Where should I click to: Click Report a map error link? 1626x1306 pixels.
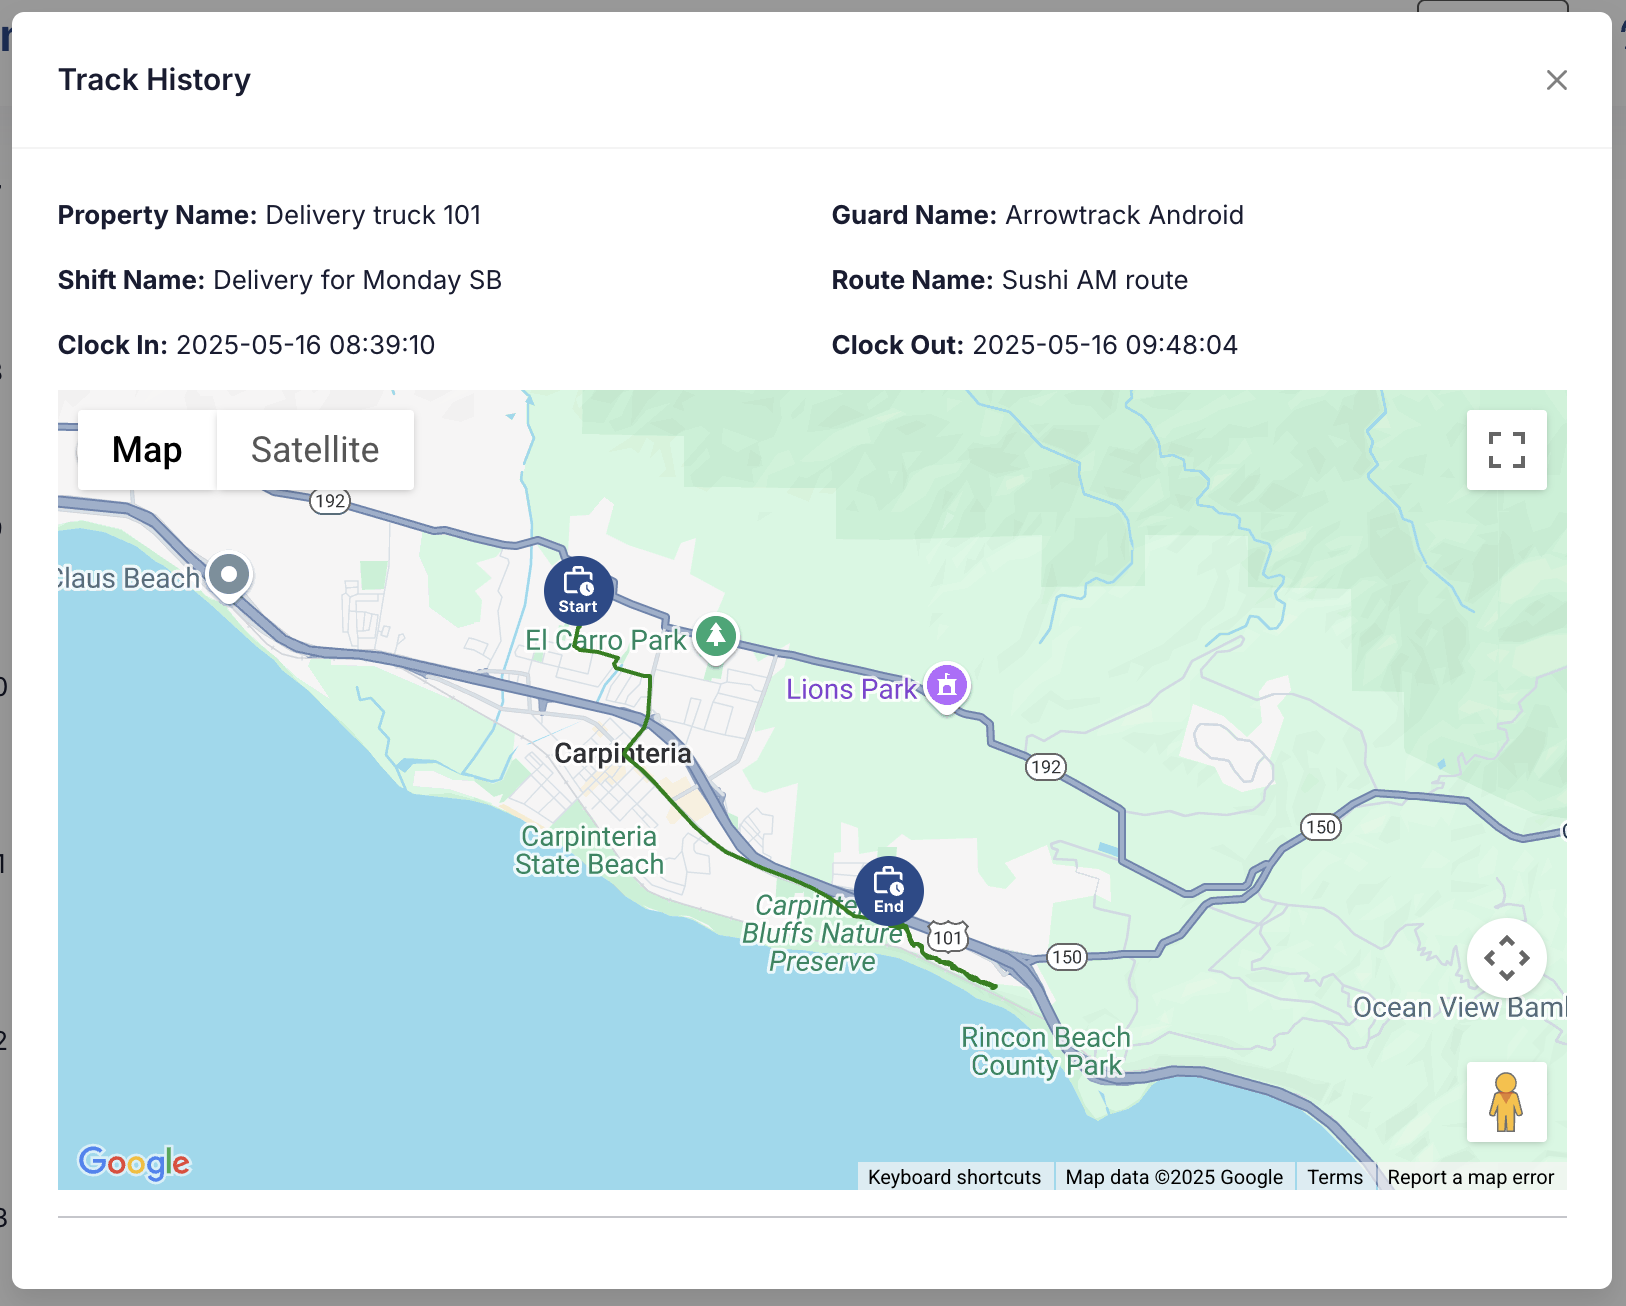(x=1470, y=1177)
